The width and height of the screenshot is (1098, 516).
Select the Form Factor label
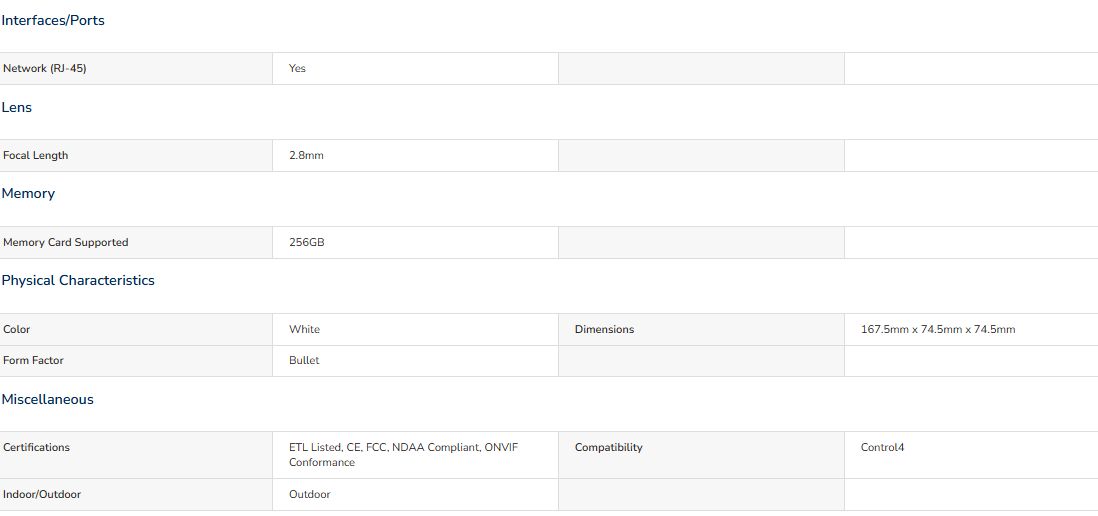[34, 361]
